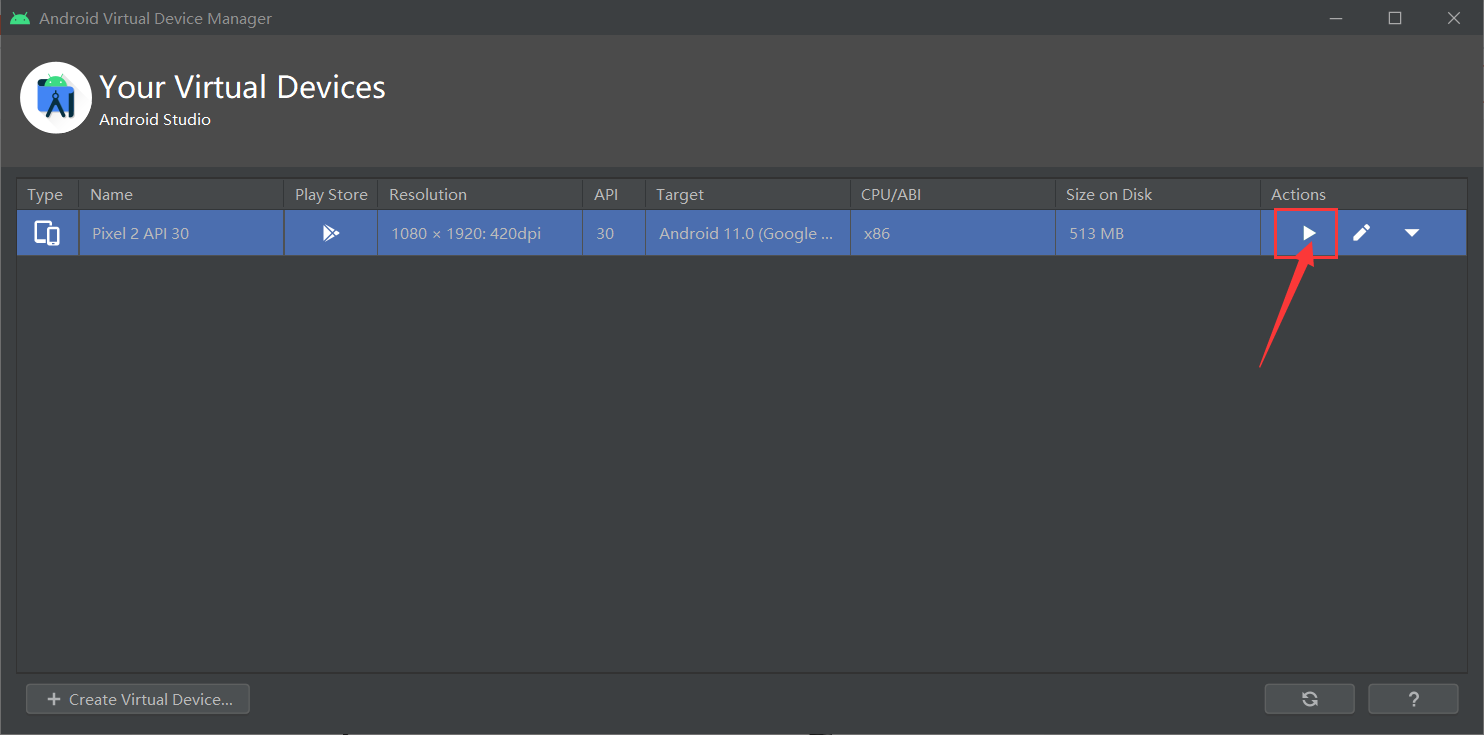This screenshot has height=735, width=1484.
Task: Click the Android Studio logo icon
Action: click(55, 97)
